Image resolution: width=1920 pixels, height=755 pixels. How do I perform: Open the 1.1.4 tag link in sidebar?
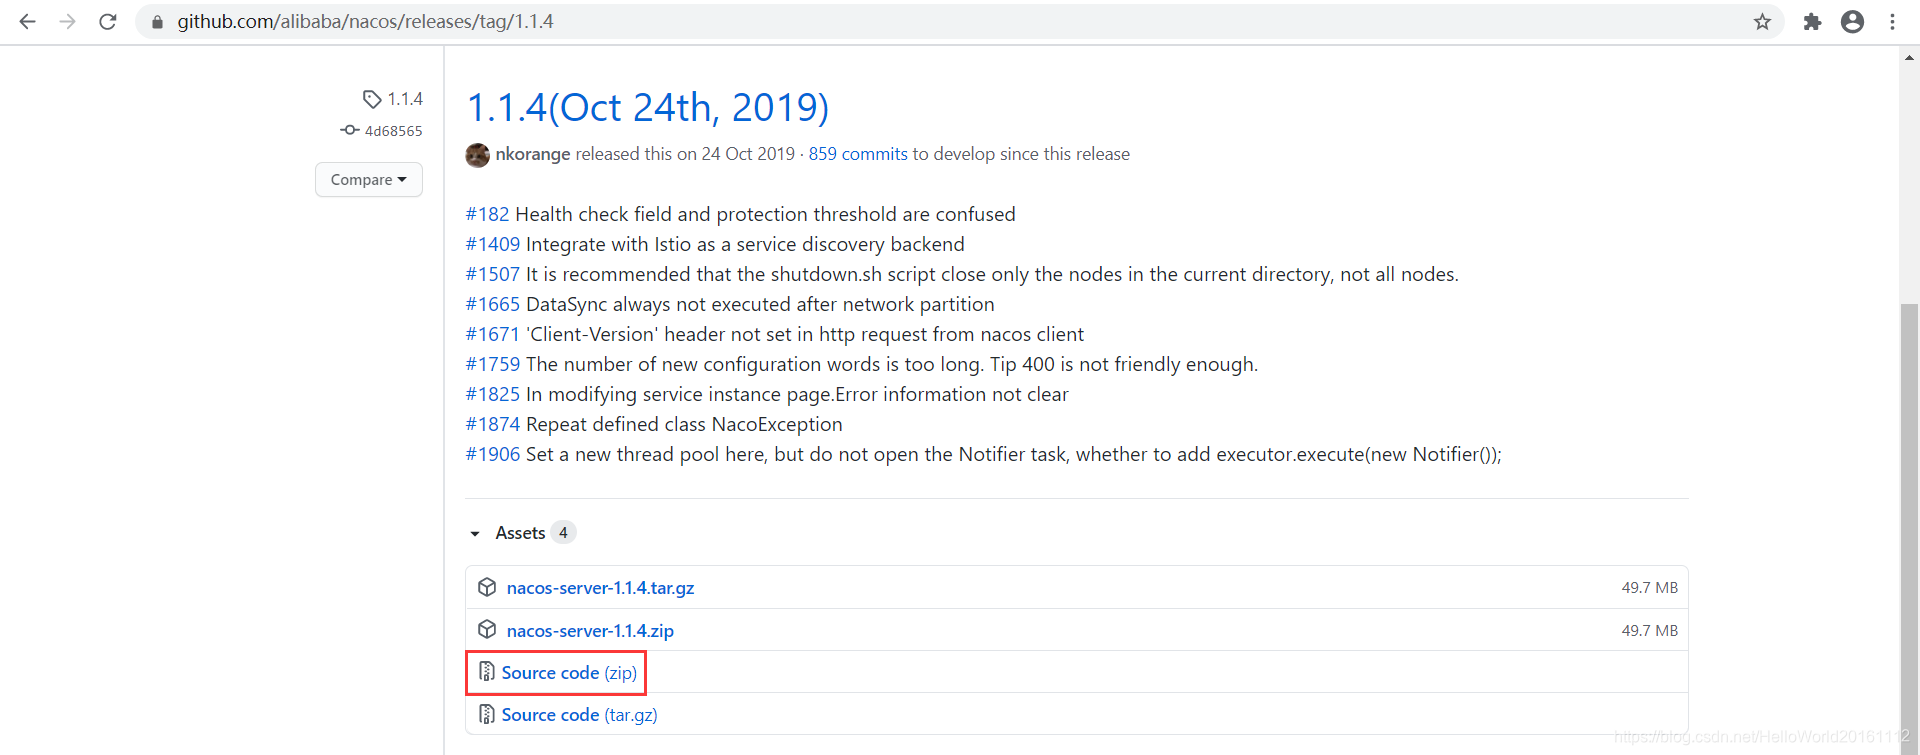tap(405, 99)
